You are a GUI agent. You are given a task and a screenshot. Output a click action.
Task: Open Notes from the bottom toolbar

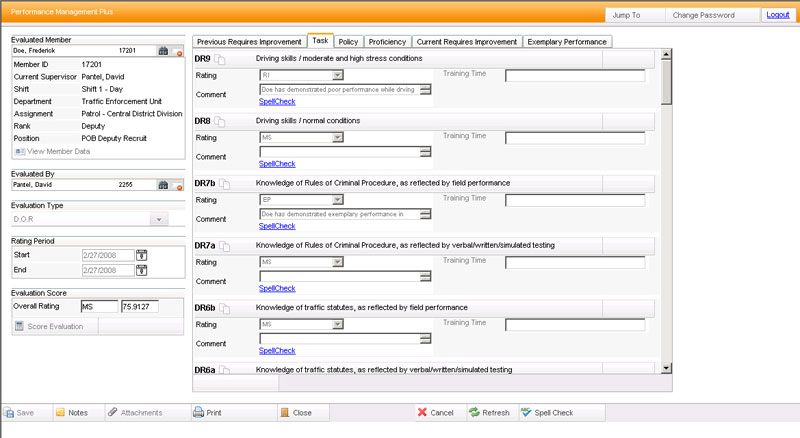pyautogui.click(x=61, y=412)
